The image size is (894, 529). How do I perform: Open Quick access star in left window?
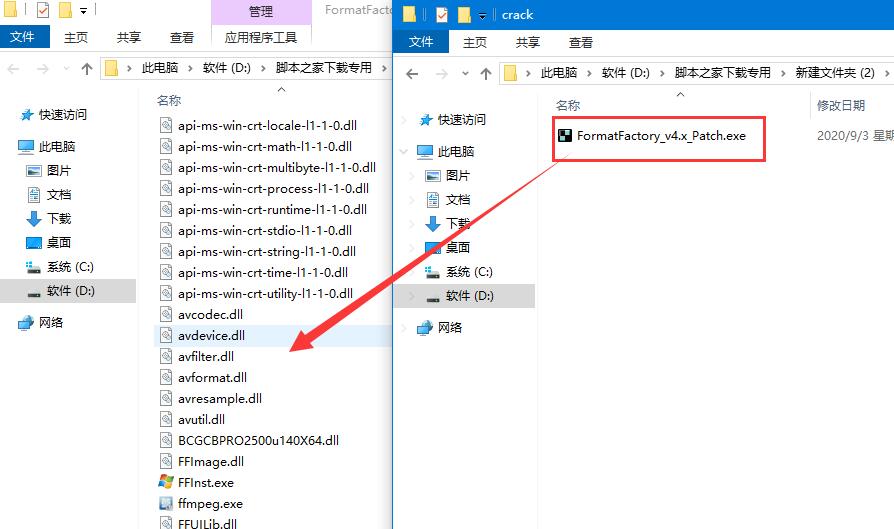[27, 115]
